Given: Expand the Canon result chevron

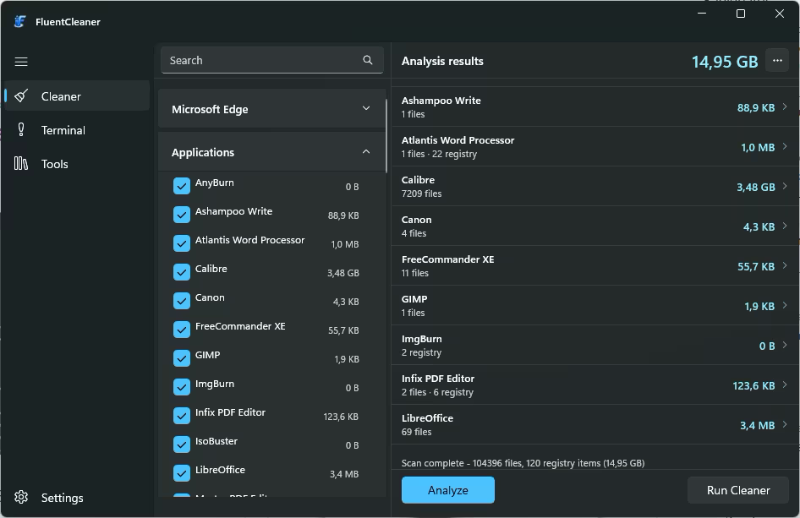Looking at the screenshot, I should pos(785,226).
